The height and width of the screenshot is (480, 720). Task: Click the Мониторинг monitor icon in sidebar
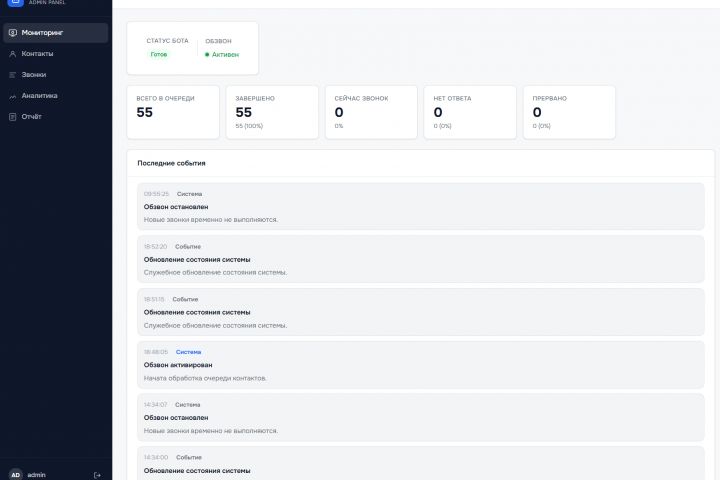[12, 33]
